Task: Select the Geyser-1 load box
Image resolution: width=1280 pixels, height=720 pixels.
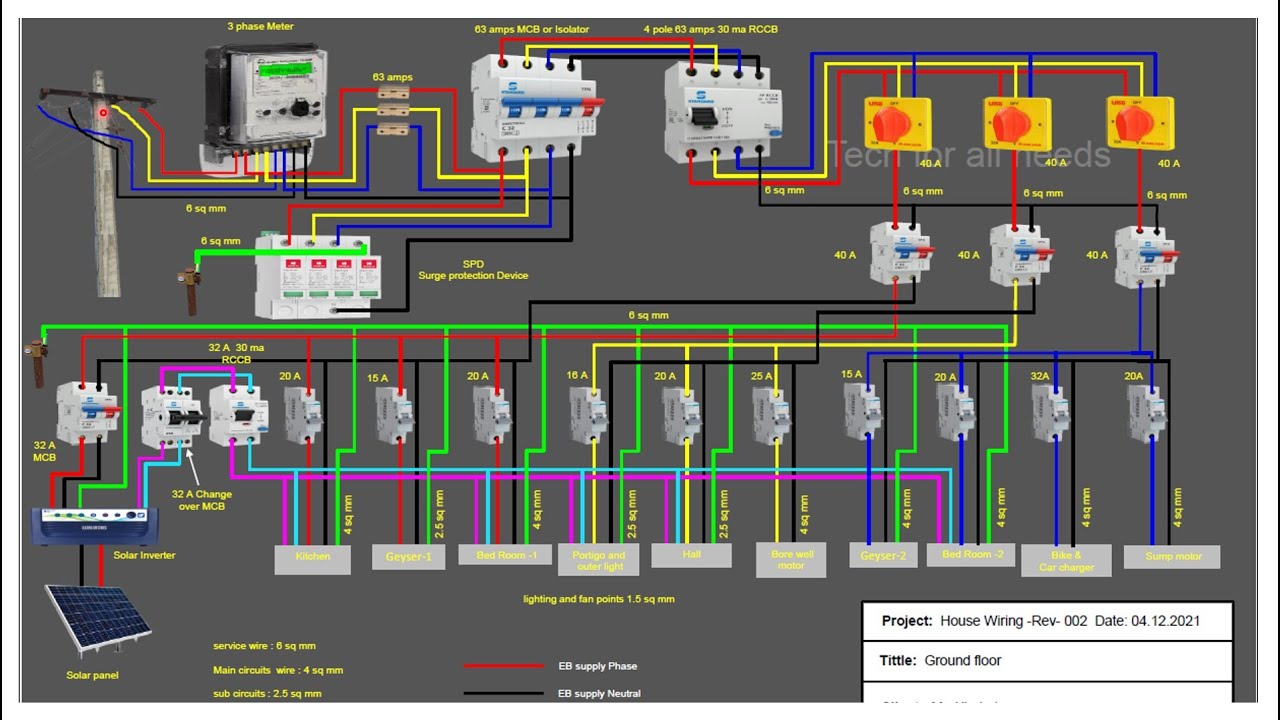Action: 409,558
